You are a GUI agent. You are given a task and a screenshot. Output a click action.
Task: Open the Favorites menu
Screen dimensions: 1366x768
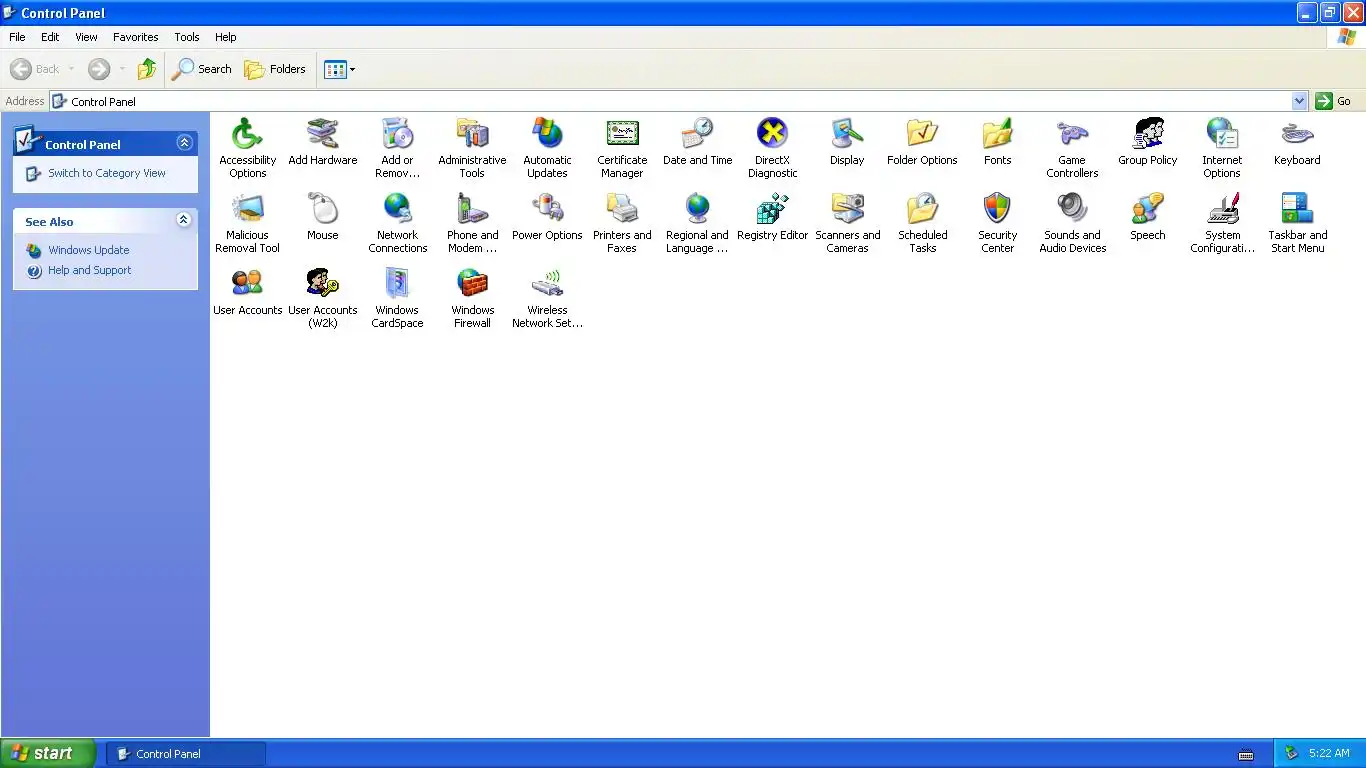136,37
